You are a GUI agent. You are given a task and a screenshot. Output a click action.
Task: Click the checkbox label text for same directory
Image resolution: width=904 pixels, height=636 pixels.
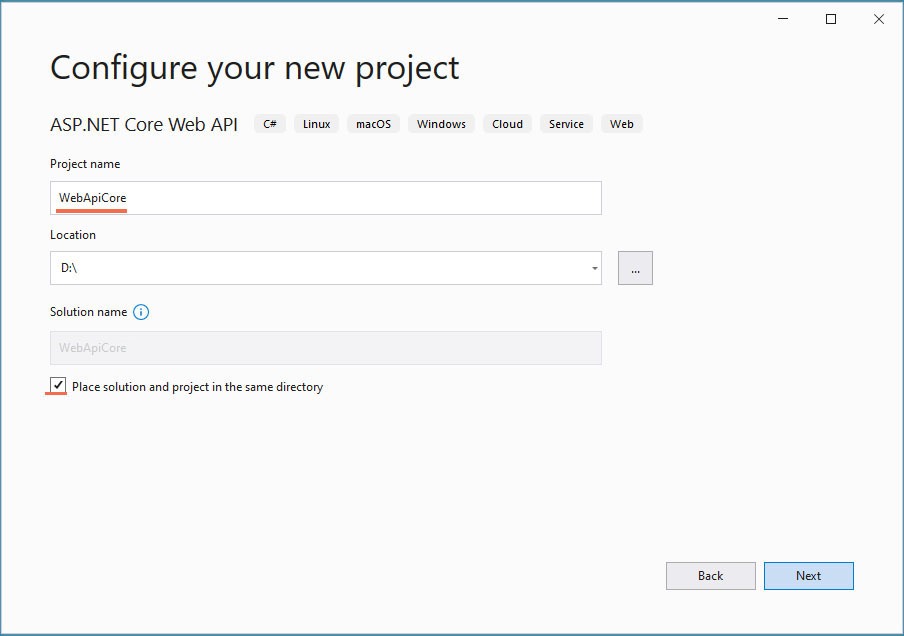[x=197, y=387]
